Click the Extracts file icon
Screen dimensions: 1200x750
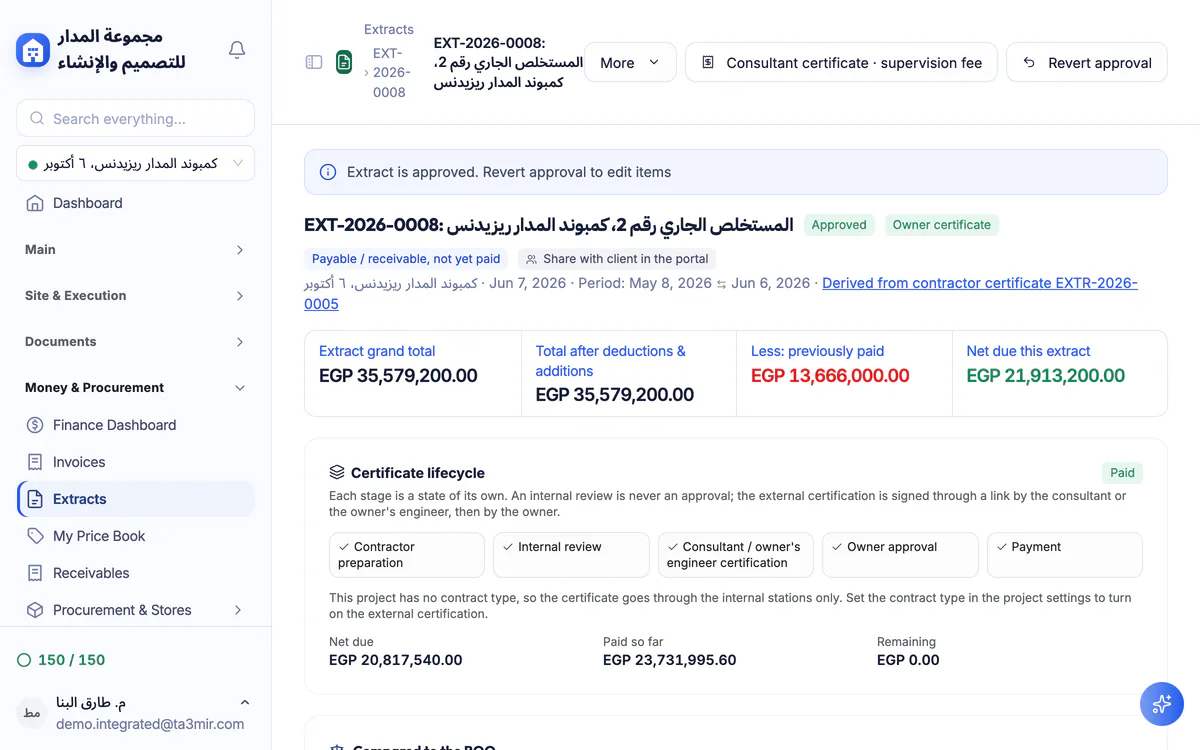point(35,499)
